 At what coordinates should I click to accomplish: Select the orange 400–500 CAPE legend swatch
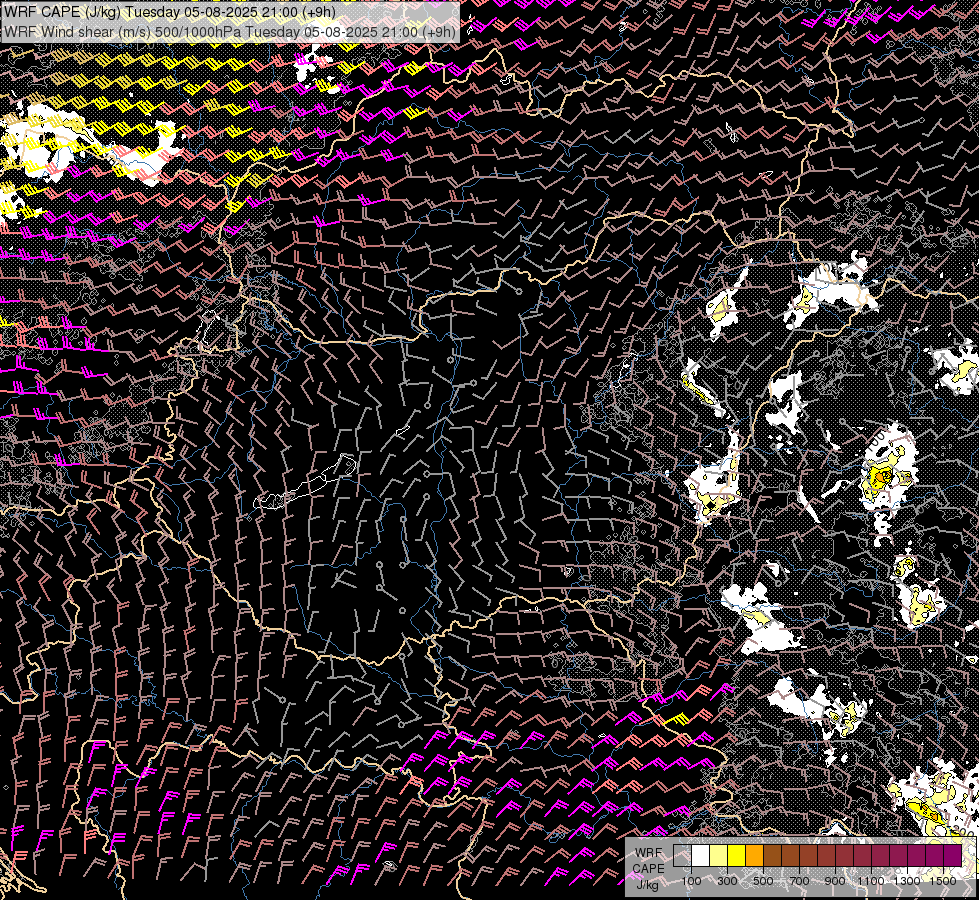coord(754,856)
